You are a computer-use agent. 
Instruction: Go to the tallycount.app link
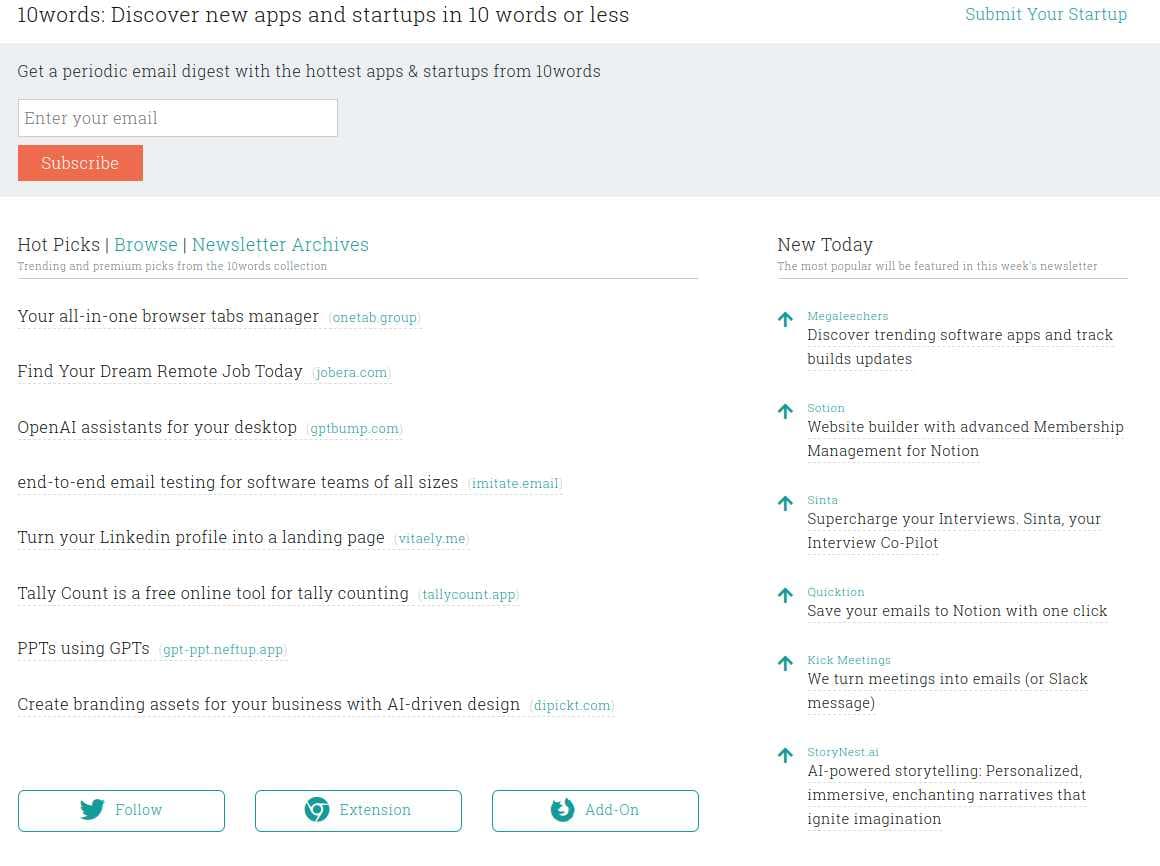pyautogui.click(x=468, y=595)
